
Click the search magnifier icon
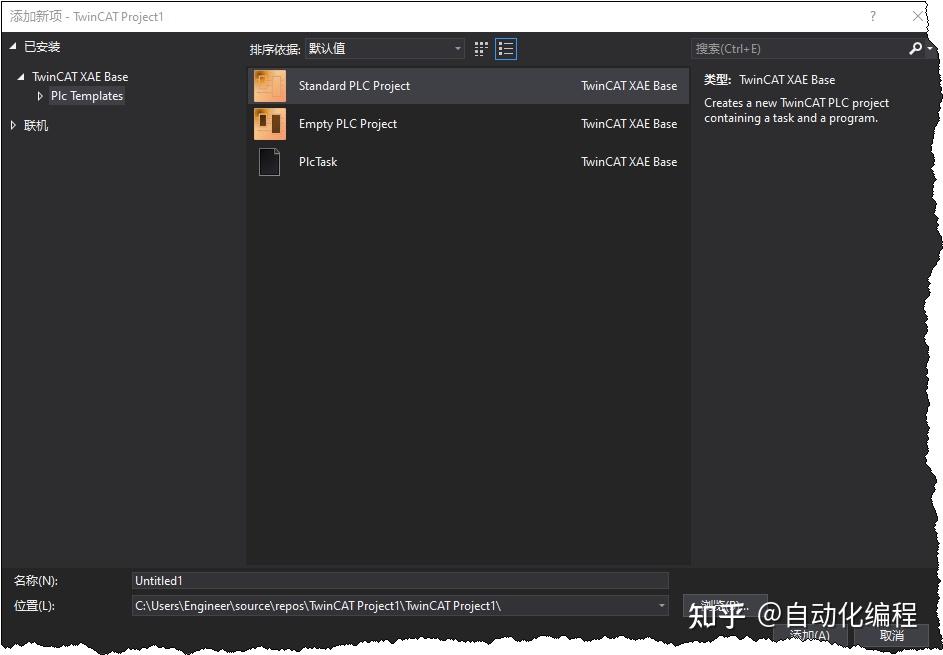916,48
